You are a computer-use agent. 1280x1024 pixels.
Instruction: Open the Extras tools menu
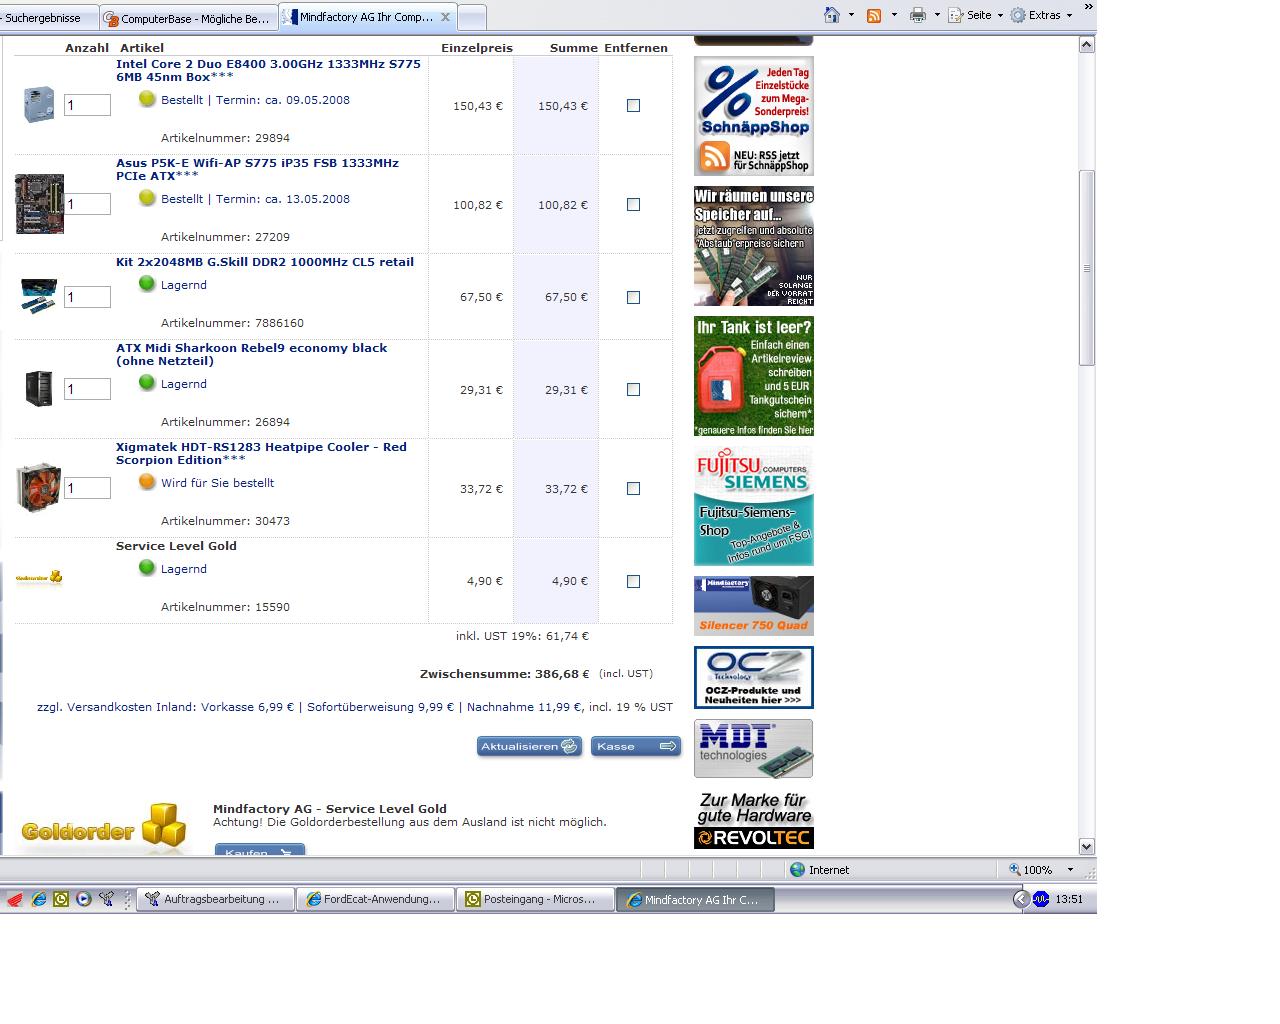[x=1041, y=15]
